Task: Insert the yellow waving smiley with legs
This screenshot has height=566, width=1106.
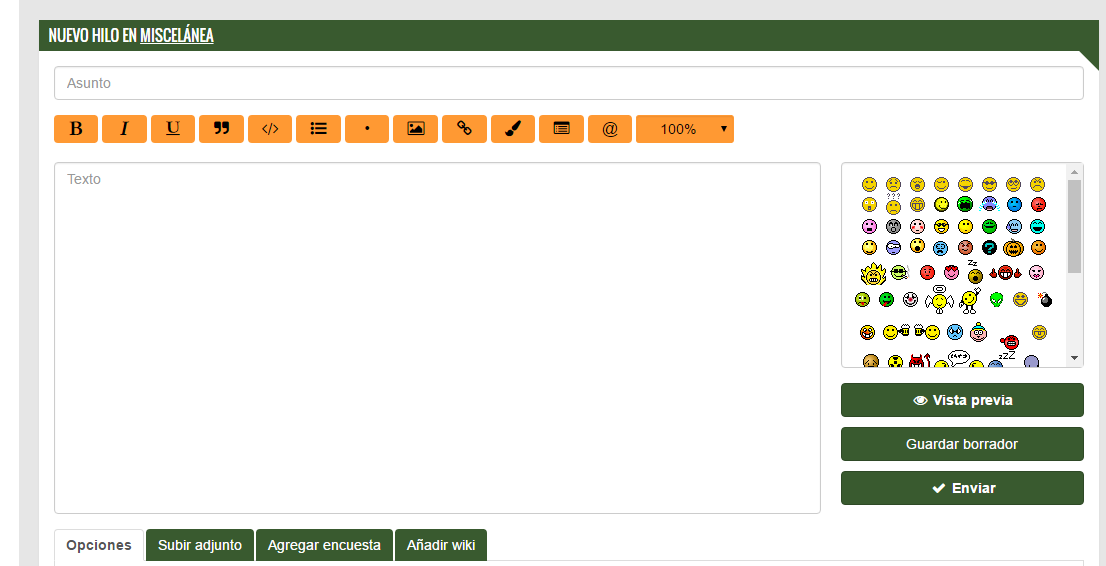Action: tap(970, 300)
